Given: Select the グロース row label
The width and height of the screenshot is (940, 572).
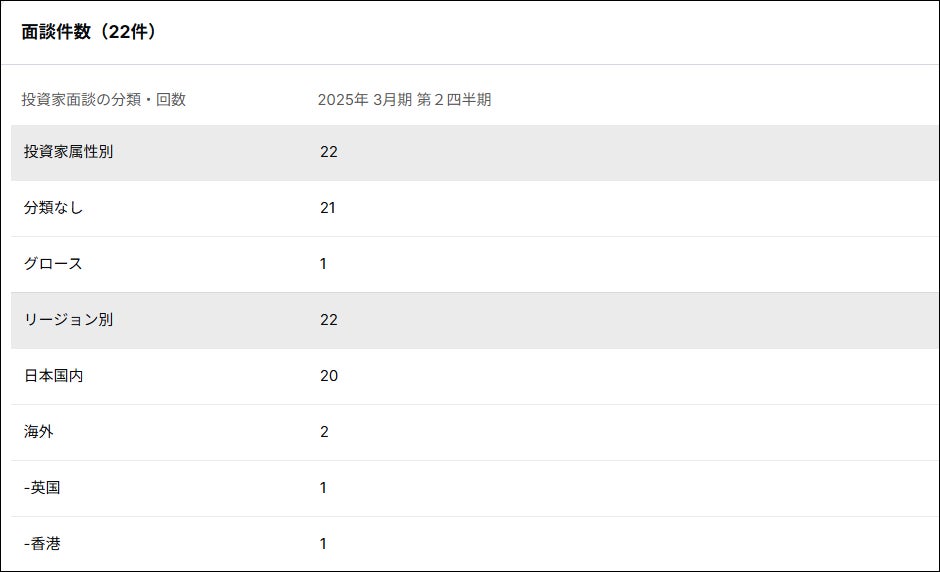Looking at the screenshot, I should pos(53,264).
